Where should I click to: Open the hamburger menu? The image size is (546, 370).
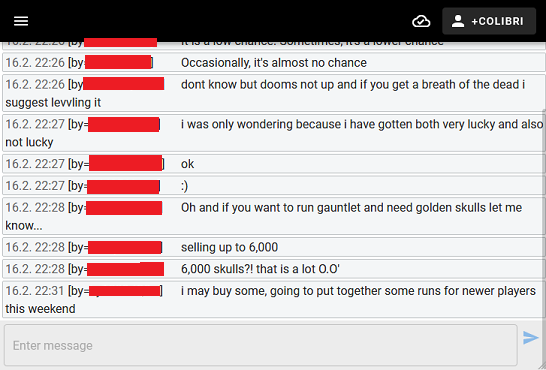coord(21,21)
